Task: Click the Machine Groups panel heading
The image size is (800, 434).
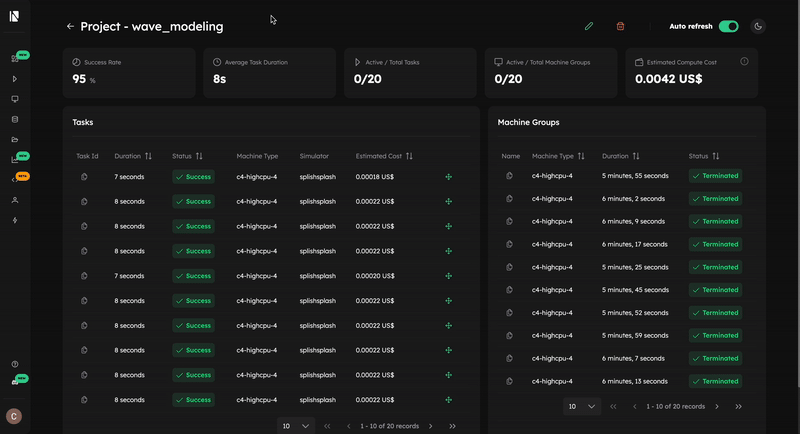Action: (528, 122)
